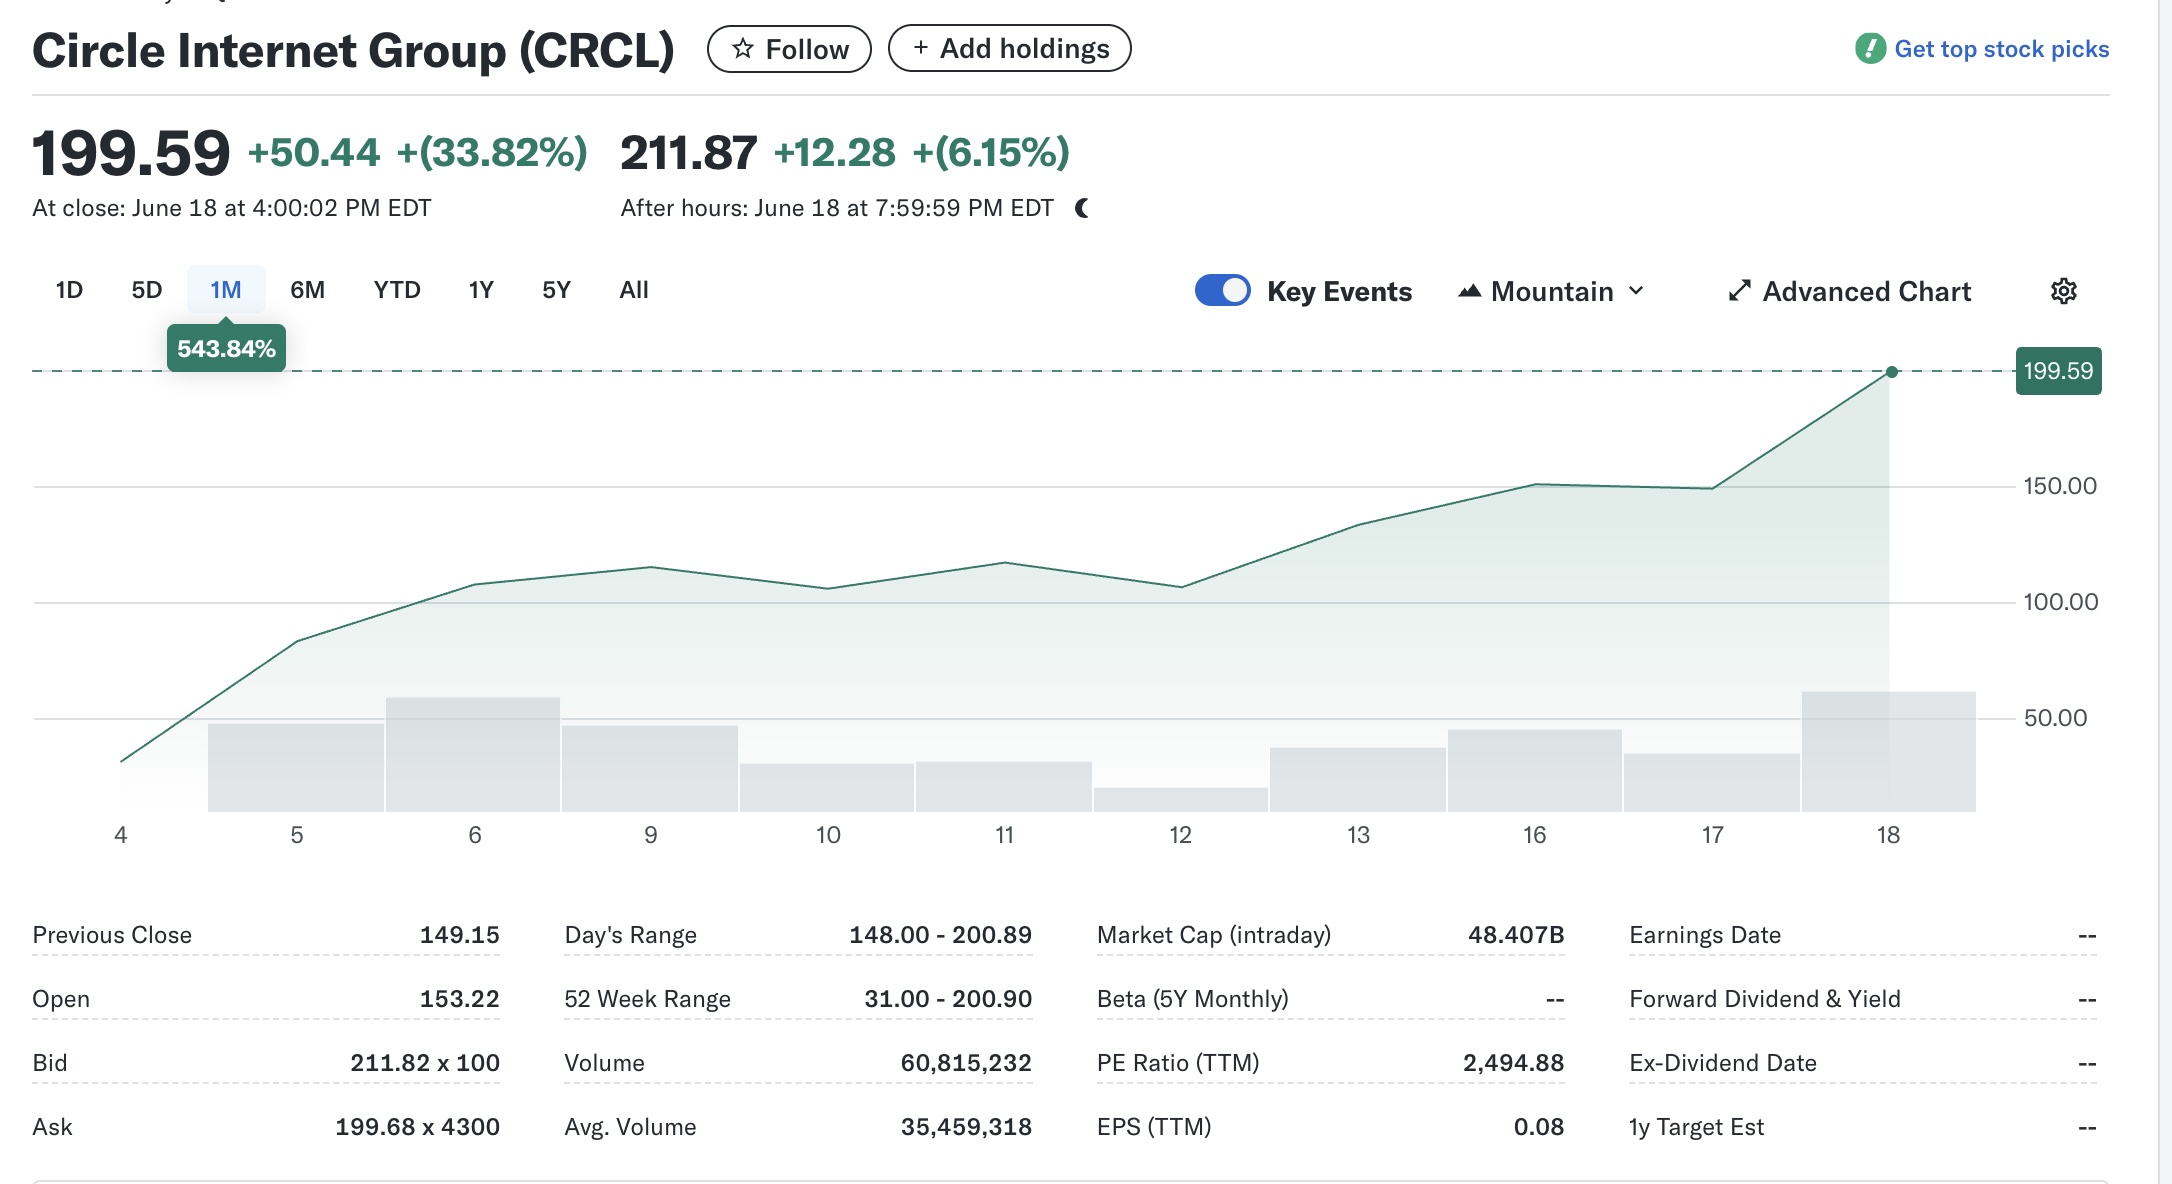Click the volume bar for June 13

click(1357, 780)
